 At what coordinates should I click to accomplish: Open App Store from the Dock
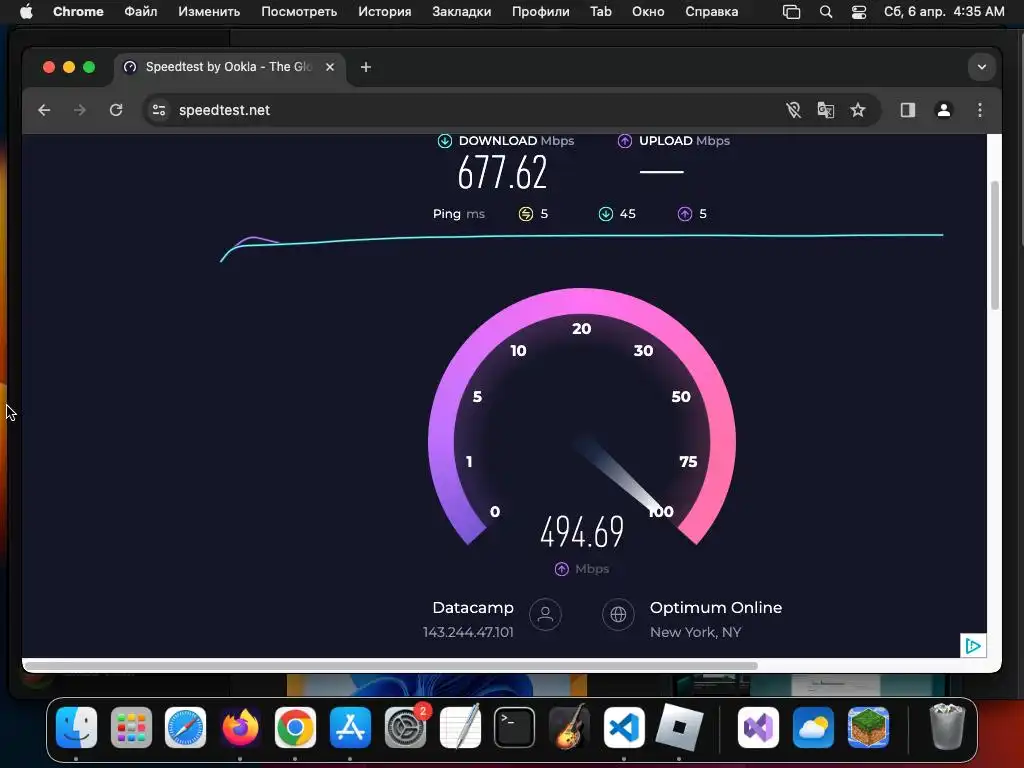click(x=350, y=728)
